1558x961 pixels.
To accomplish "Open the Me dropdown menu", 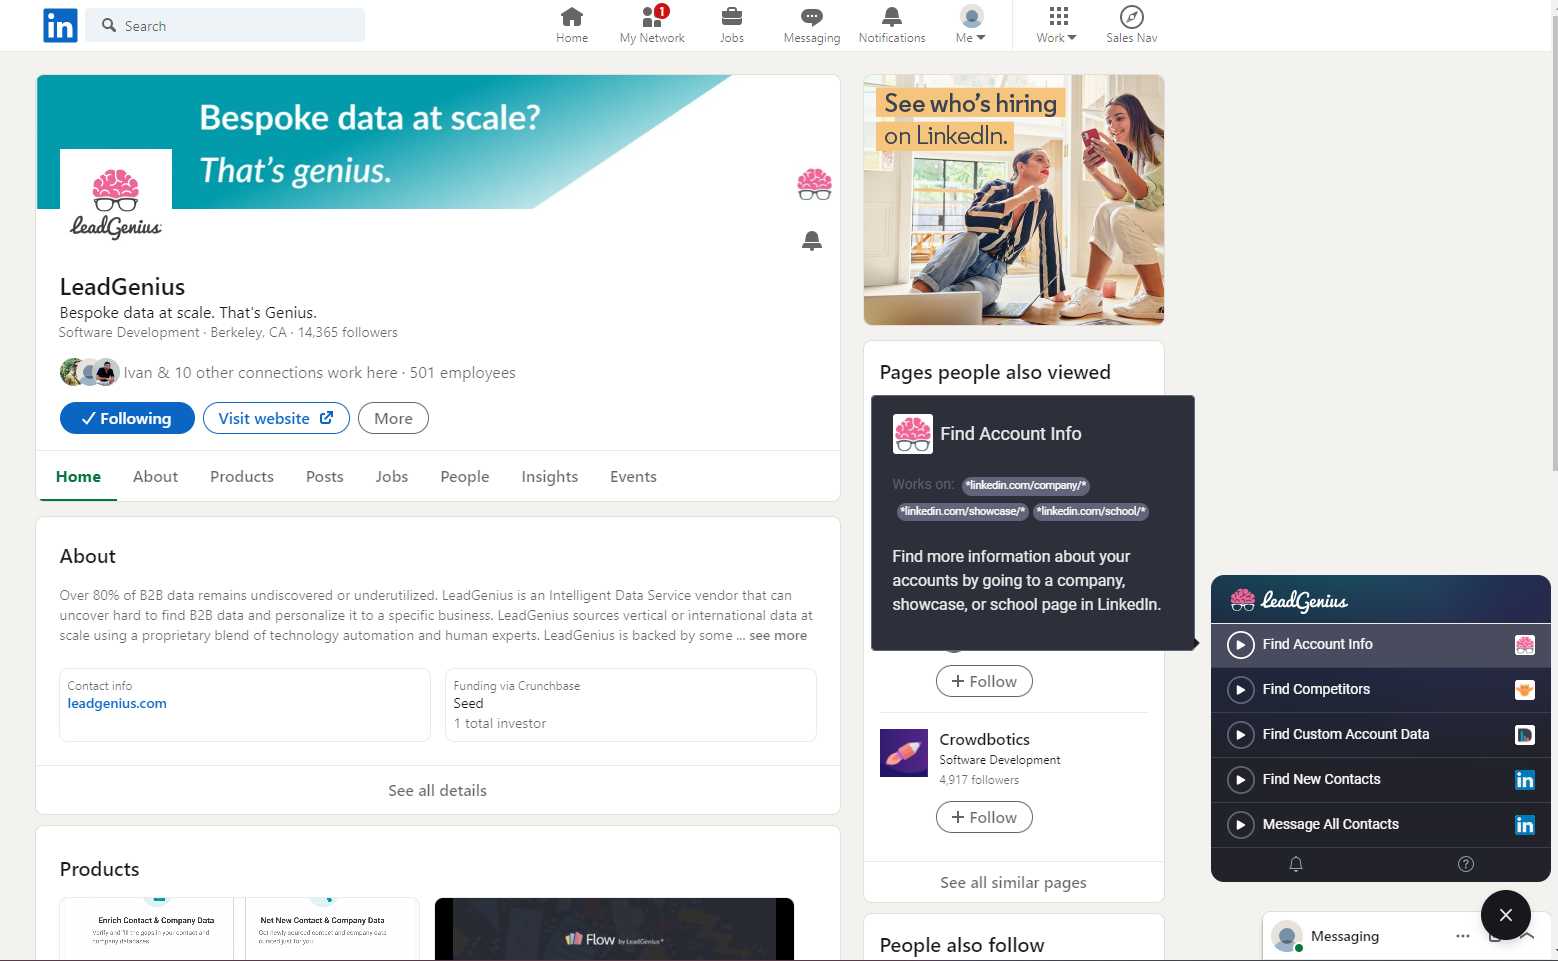I will 971,26.
